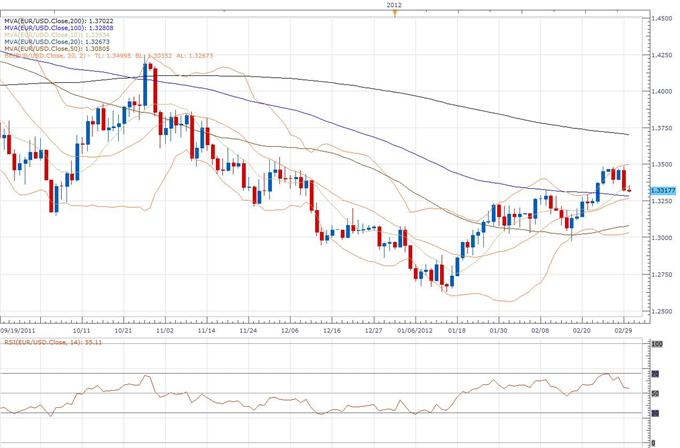Click the 1.4000 price axis label

click(x=661, y=92)
